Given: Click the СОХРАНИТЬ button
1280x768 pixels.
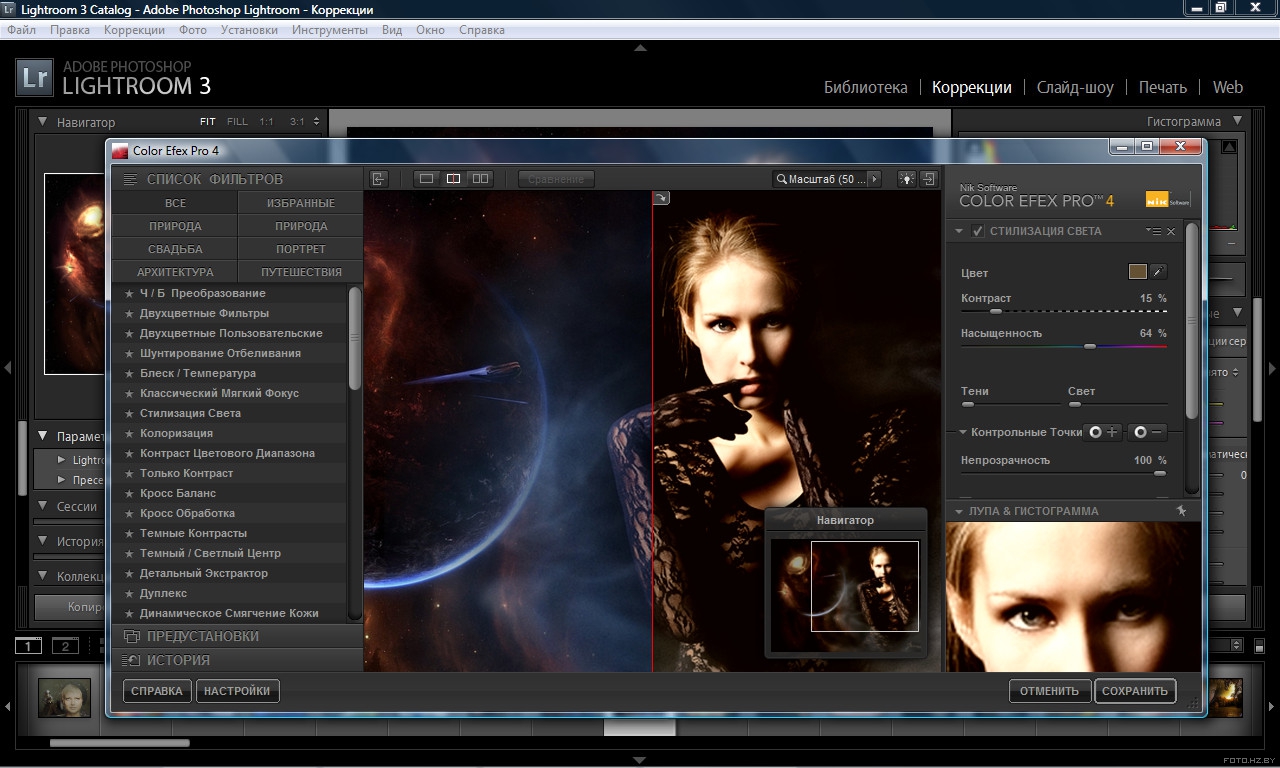Looking at the screenshot, I should [x=1135, y=691].
